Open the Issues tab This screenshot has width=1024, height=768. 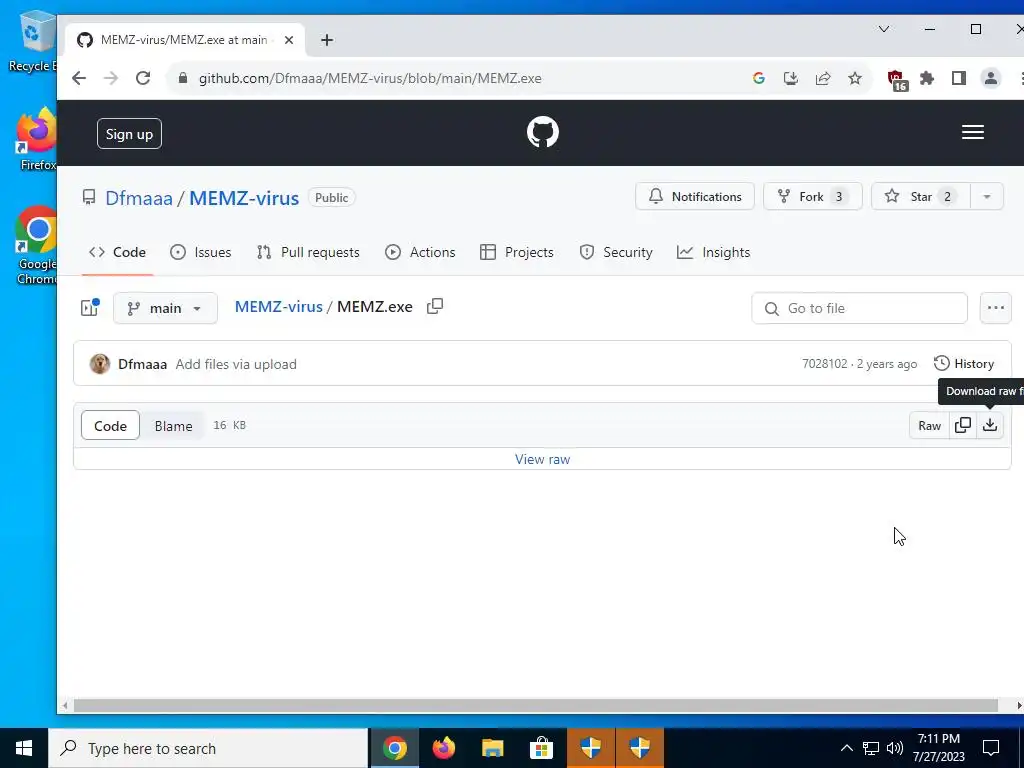(200, 252)
